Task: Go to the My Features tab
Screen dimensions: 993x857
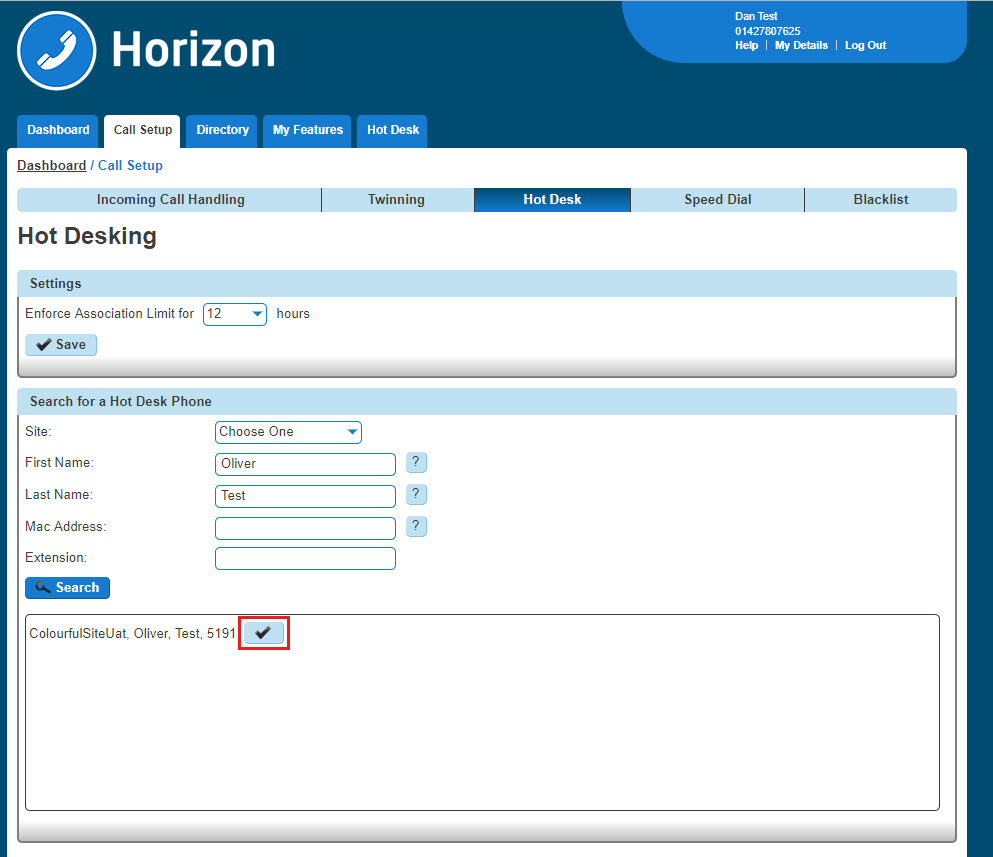Action: click(307, 130)
